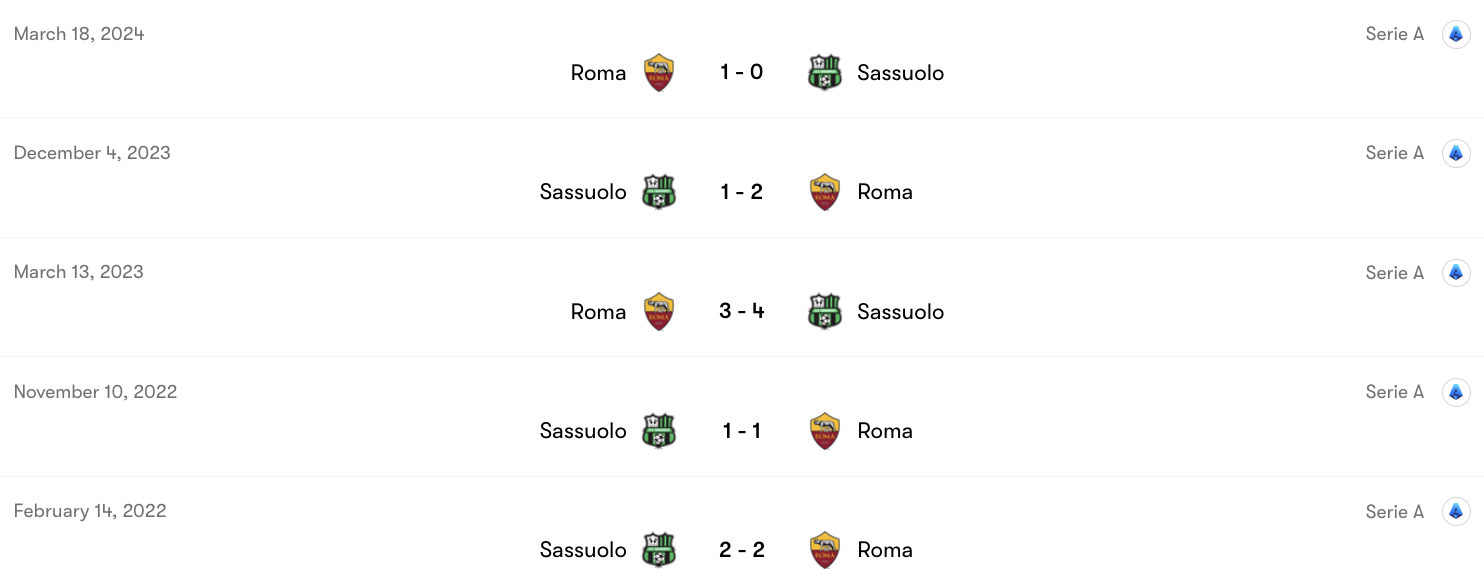Click the Roma badge beside the 1 - 1 score
This screenshot has width=1484, height=584.
point(824,430)
